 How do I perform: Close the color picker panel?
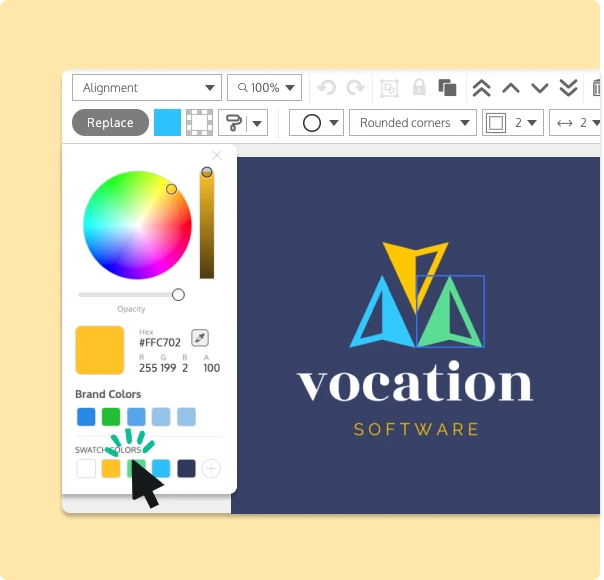pyautogui.click(x=217, y=155)
